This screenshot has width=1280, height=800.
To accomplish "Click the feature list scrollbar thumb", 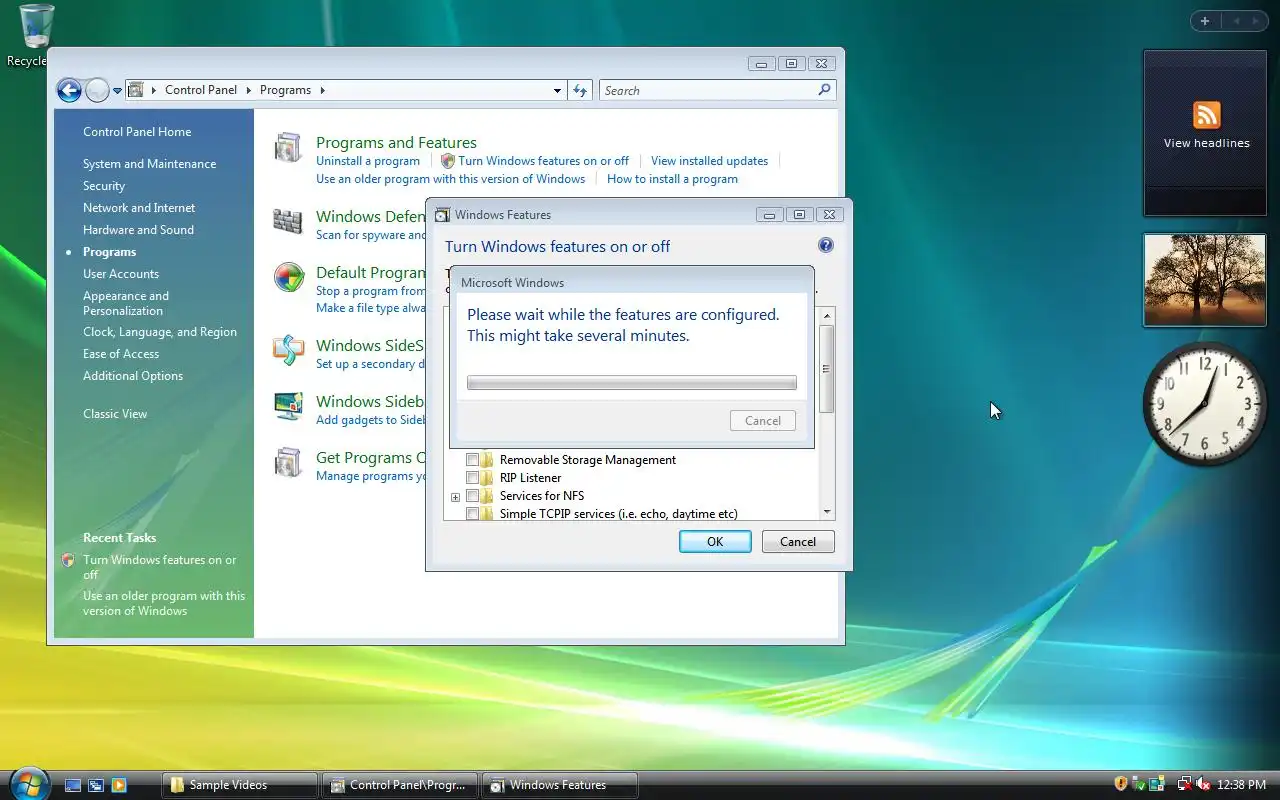I will click(826, 369).
